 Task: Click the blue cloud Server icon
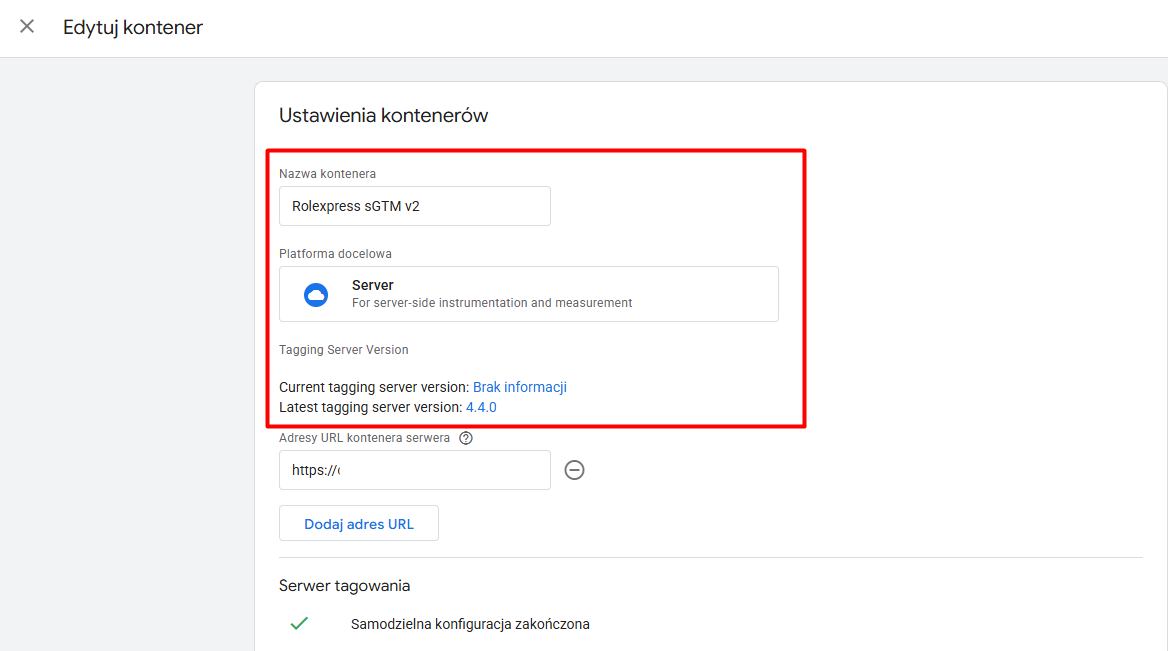tap(316, 295)
